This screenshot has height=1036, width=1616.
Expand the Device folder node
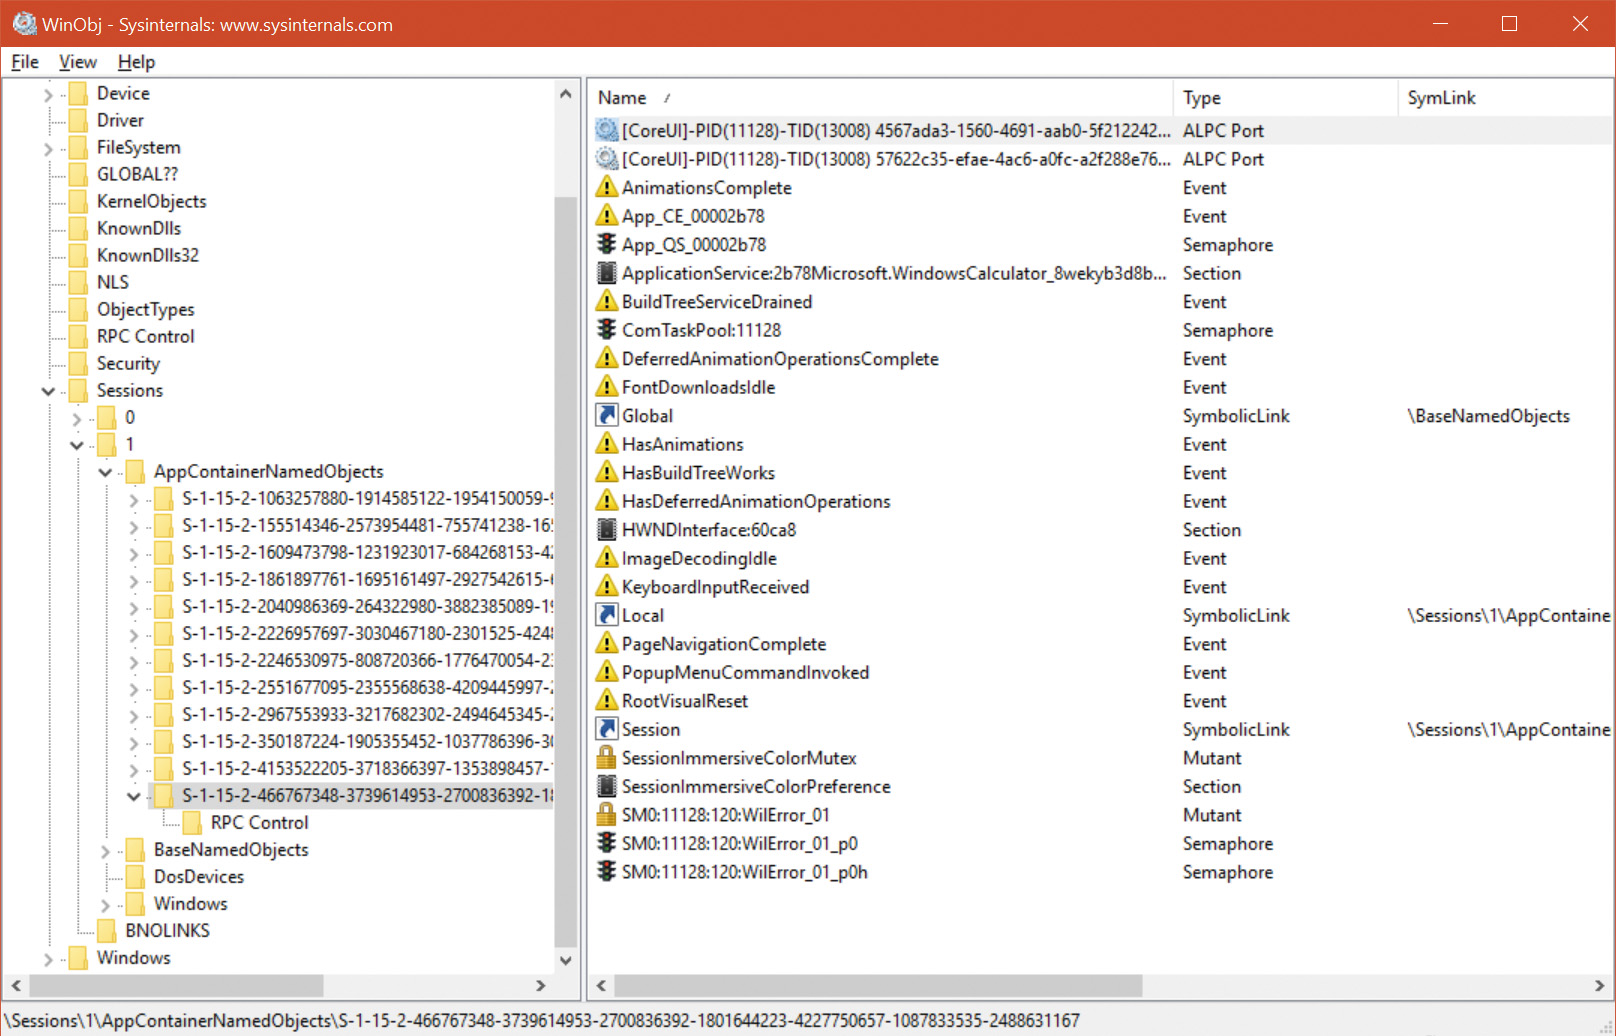[x=48, y=94]
